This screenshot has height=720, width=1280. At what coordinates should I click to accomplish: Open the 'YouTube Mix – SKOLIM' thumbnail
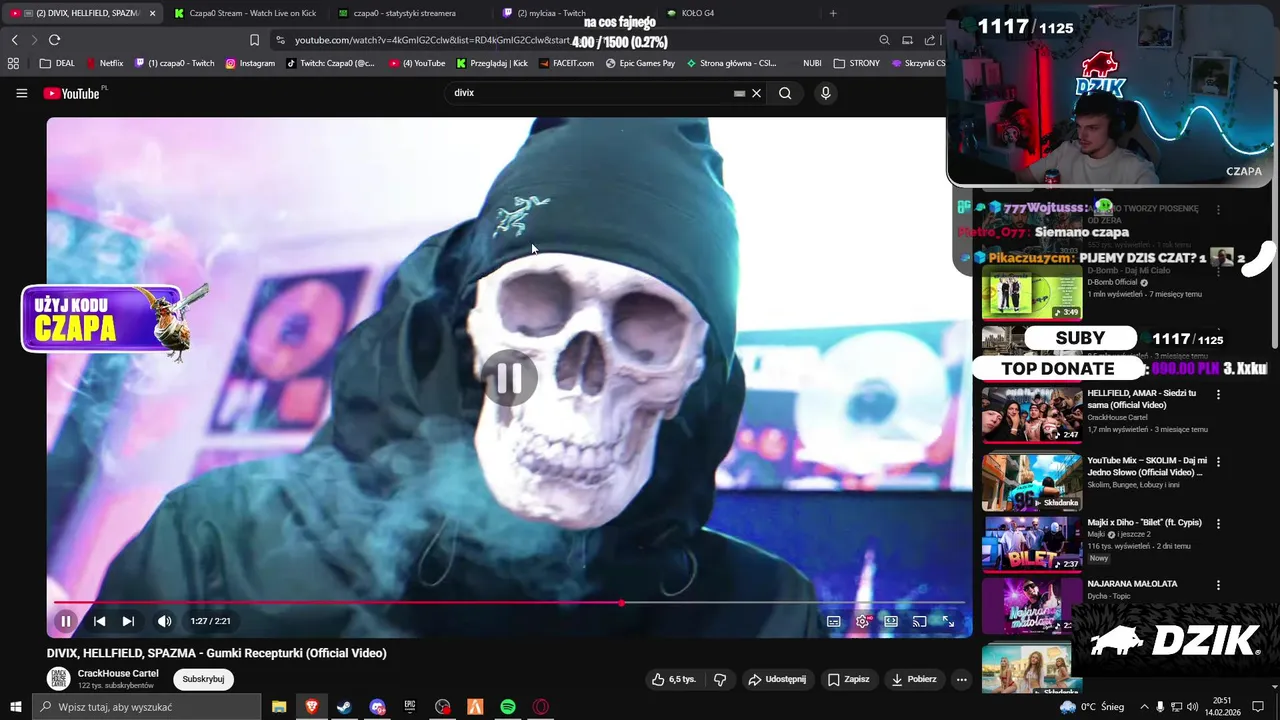1032,483
